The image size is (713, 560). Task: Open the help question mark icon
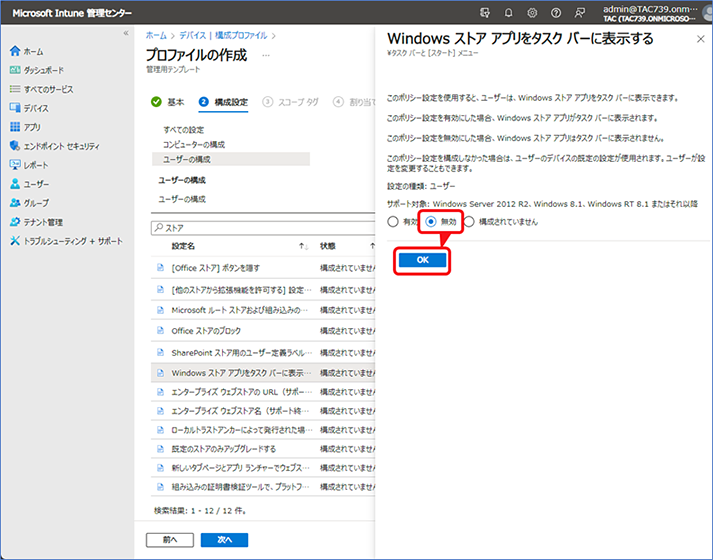556,13
